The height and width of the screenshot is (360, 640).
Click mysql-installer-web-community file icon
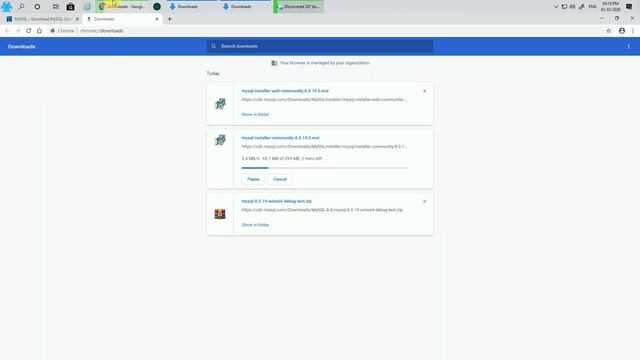click(220, 104)
